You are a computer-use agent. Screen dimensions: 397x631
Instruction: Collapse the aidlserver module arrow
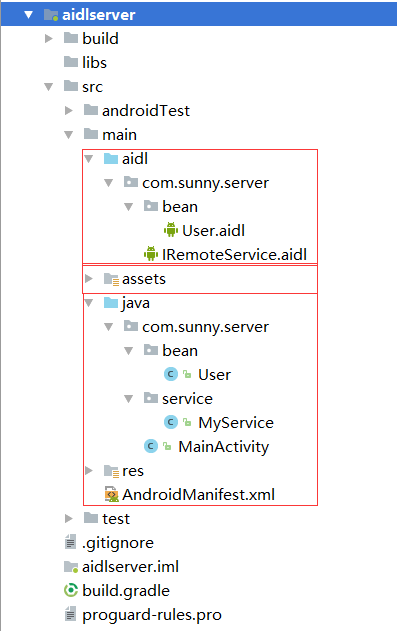[28, 15]
